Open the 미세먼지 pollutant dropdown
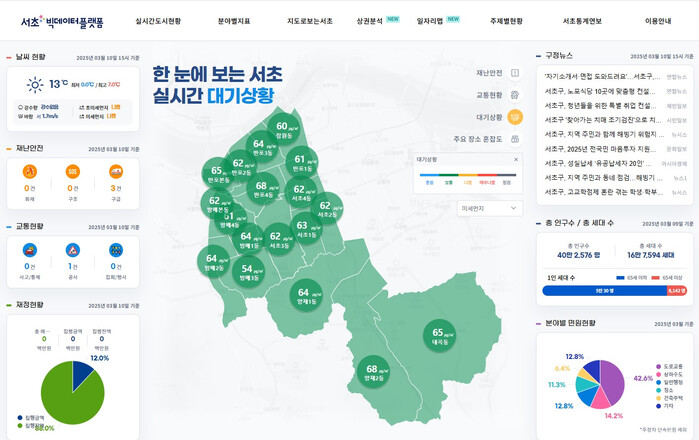The width and height of the screenshot is (699, 440). click(487, 208)
